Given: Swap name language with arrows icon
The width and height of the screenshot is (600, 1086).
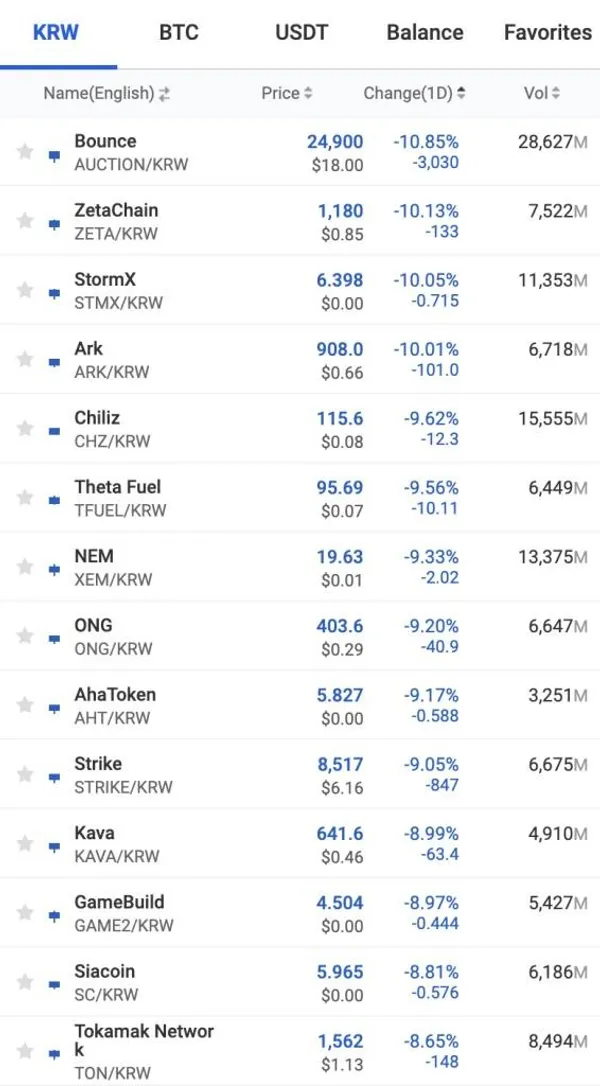Looking at the screenshot, I should pyautogui.click(x=164, y=94).
